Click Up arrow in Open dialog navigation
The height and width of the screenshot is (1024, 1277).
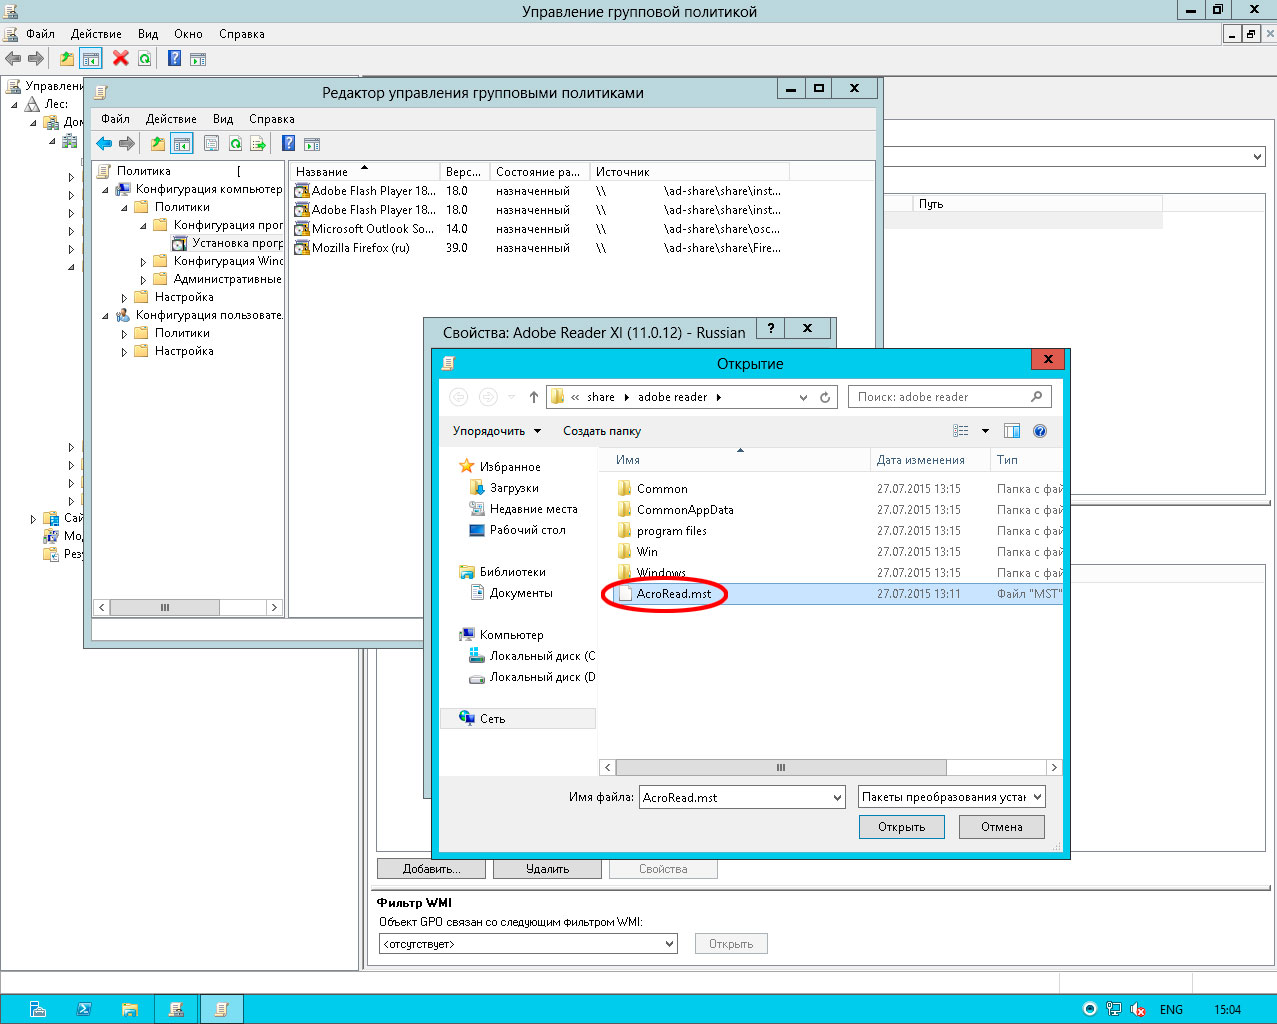534,397
